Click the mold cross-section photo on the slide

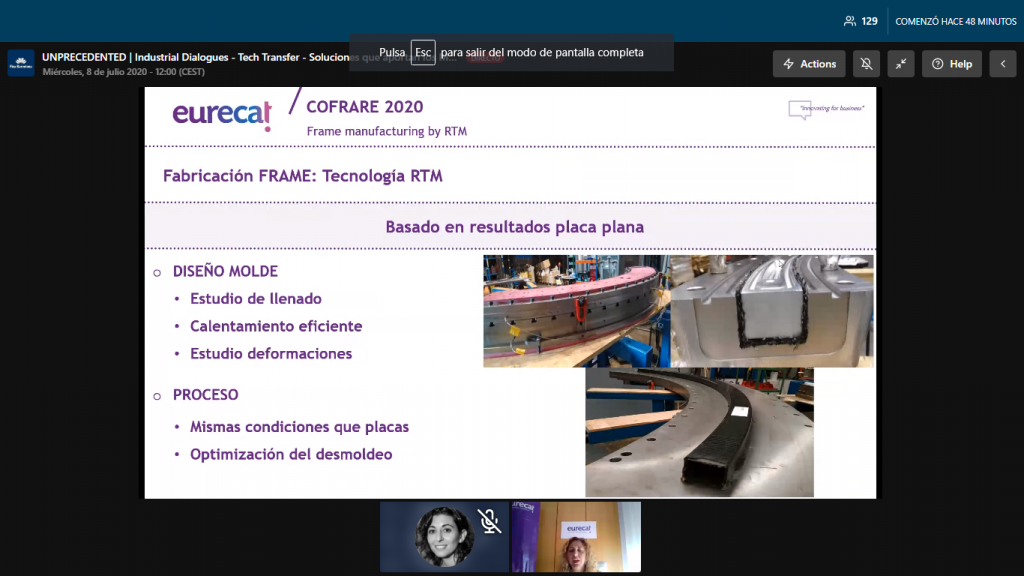point(772,311)
